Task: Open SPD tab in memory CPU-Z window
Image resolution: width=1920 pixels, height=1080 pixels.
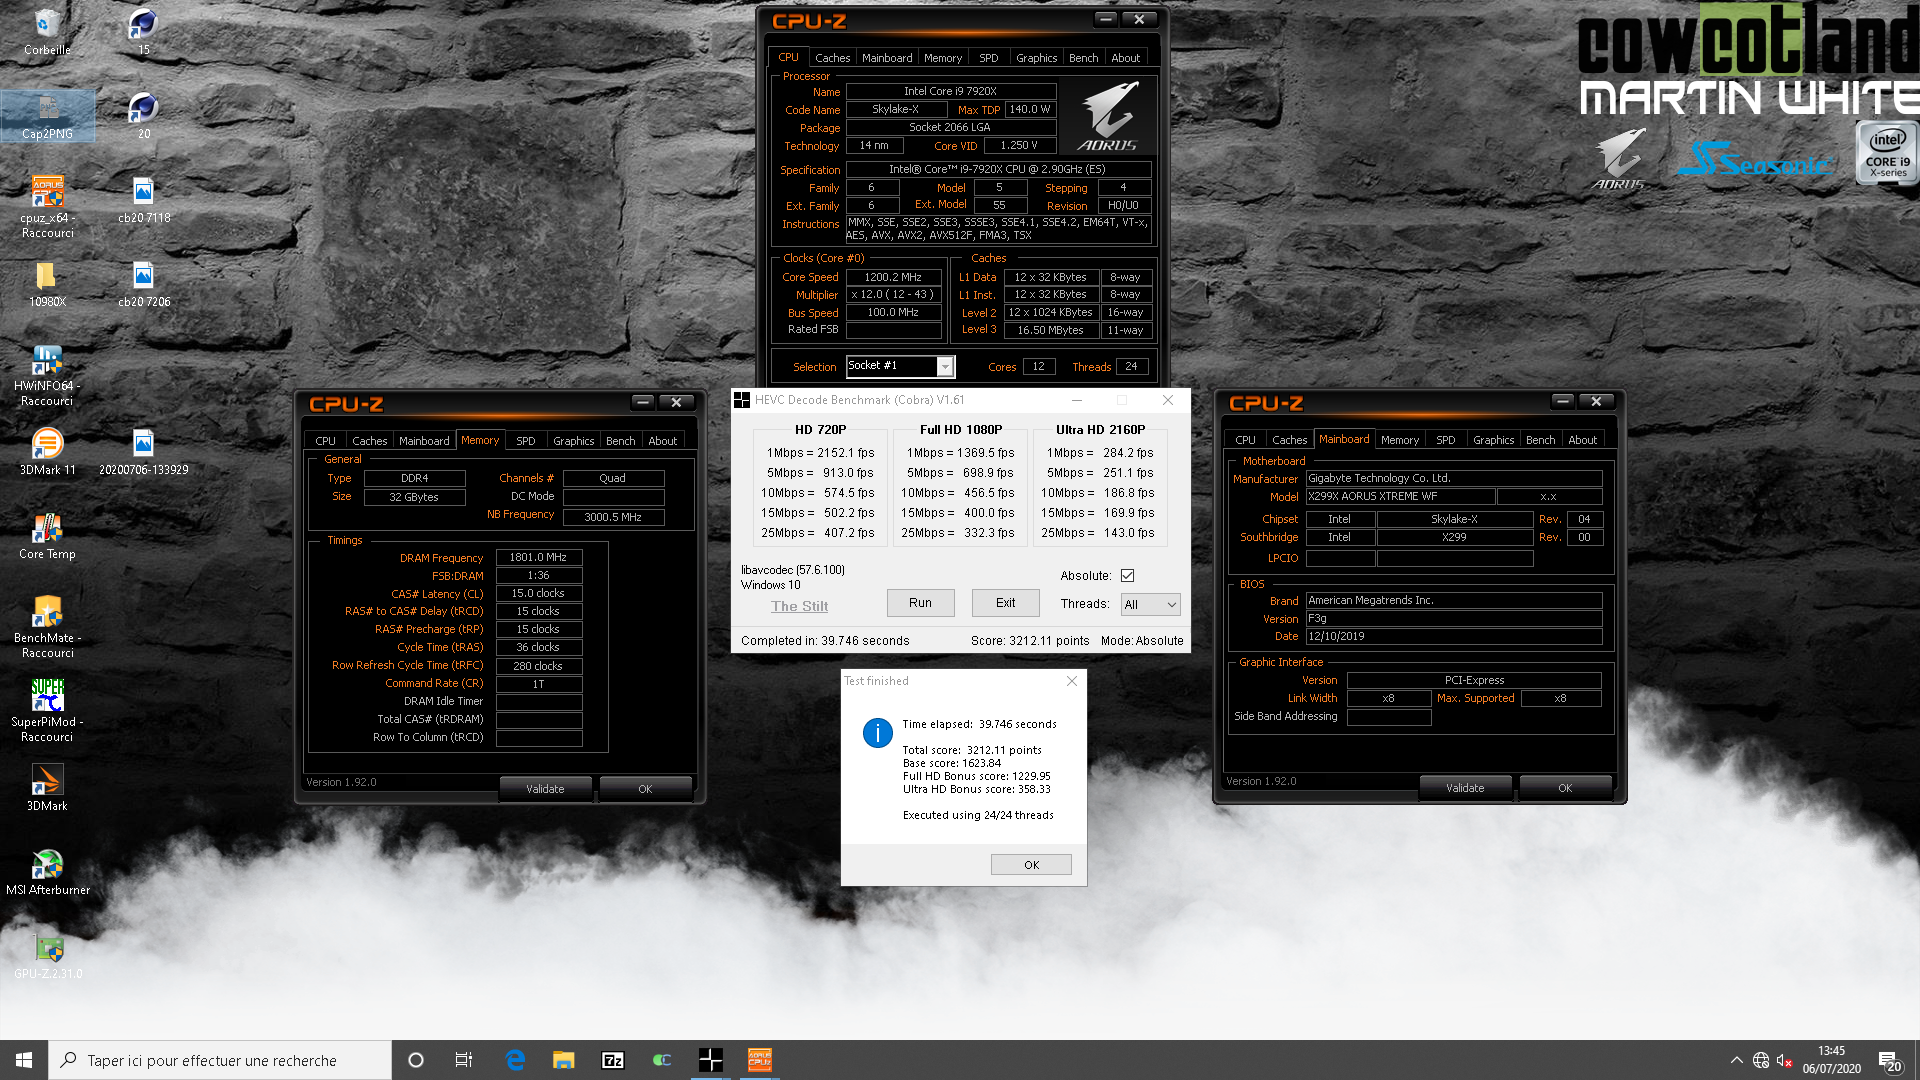Action: pos(525,441)
